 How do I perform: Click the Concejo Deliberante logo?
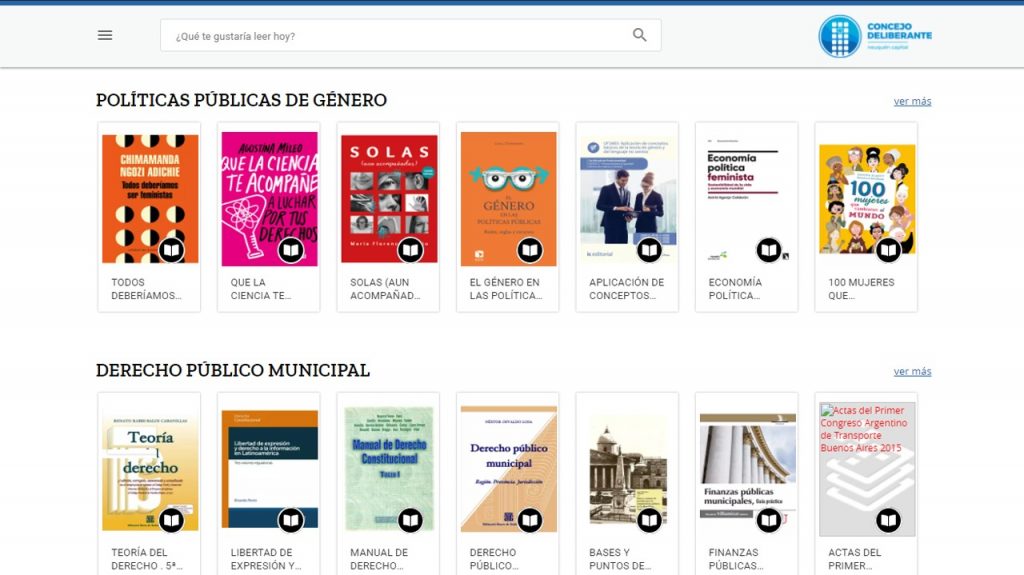click(x=875, y=36)
